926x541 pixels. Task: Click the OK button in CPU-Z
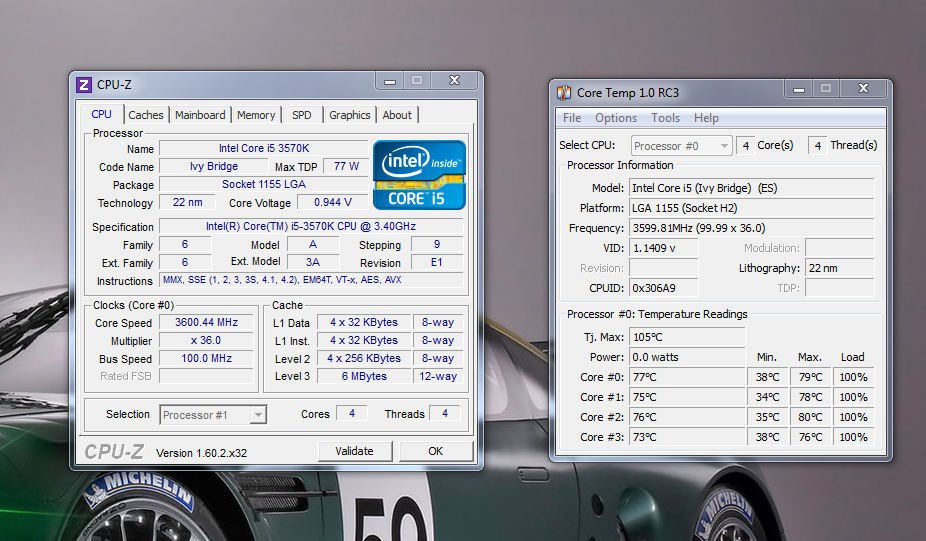435,451
